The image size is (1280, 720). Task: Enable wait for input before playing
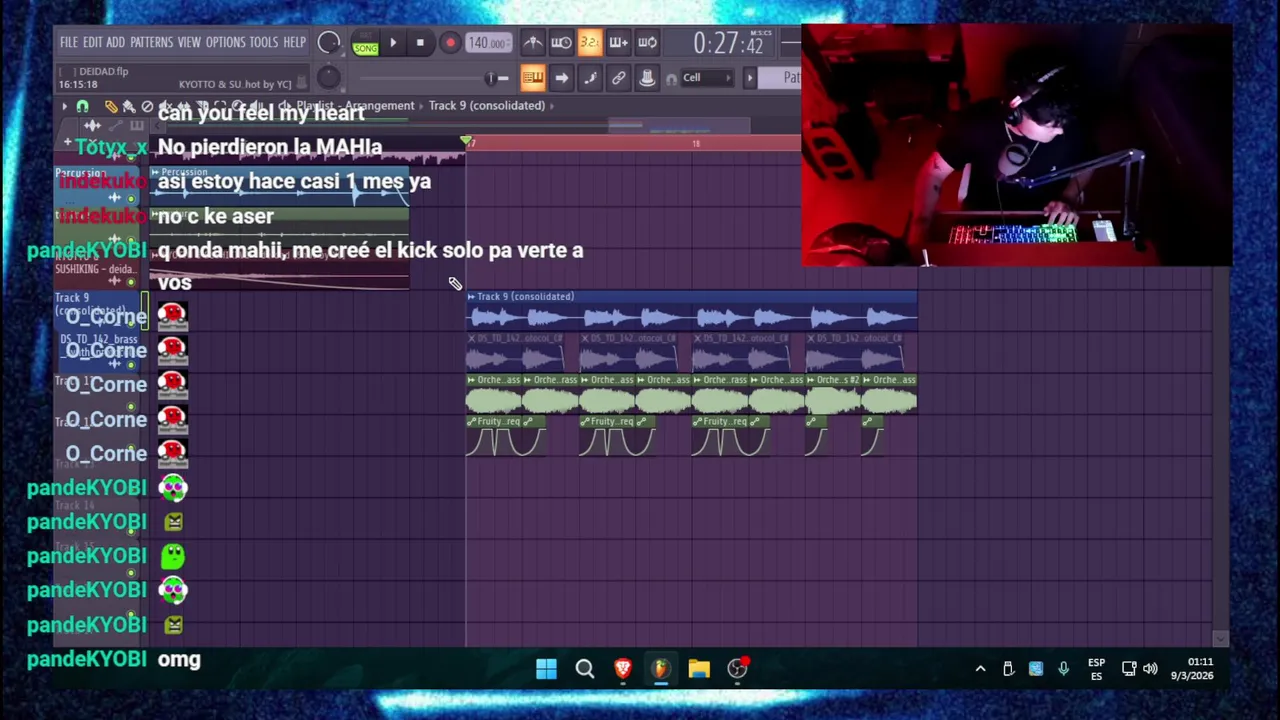[x=561, y=42]
